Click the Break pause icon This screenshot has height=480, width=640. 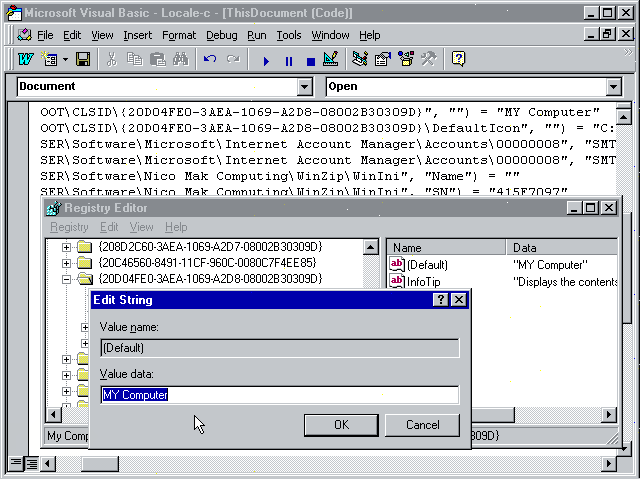(289, 61)
